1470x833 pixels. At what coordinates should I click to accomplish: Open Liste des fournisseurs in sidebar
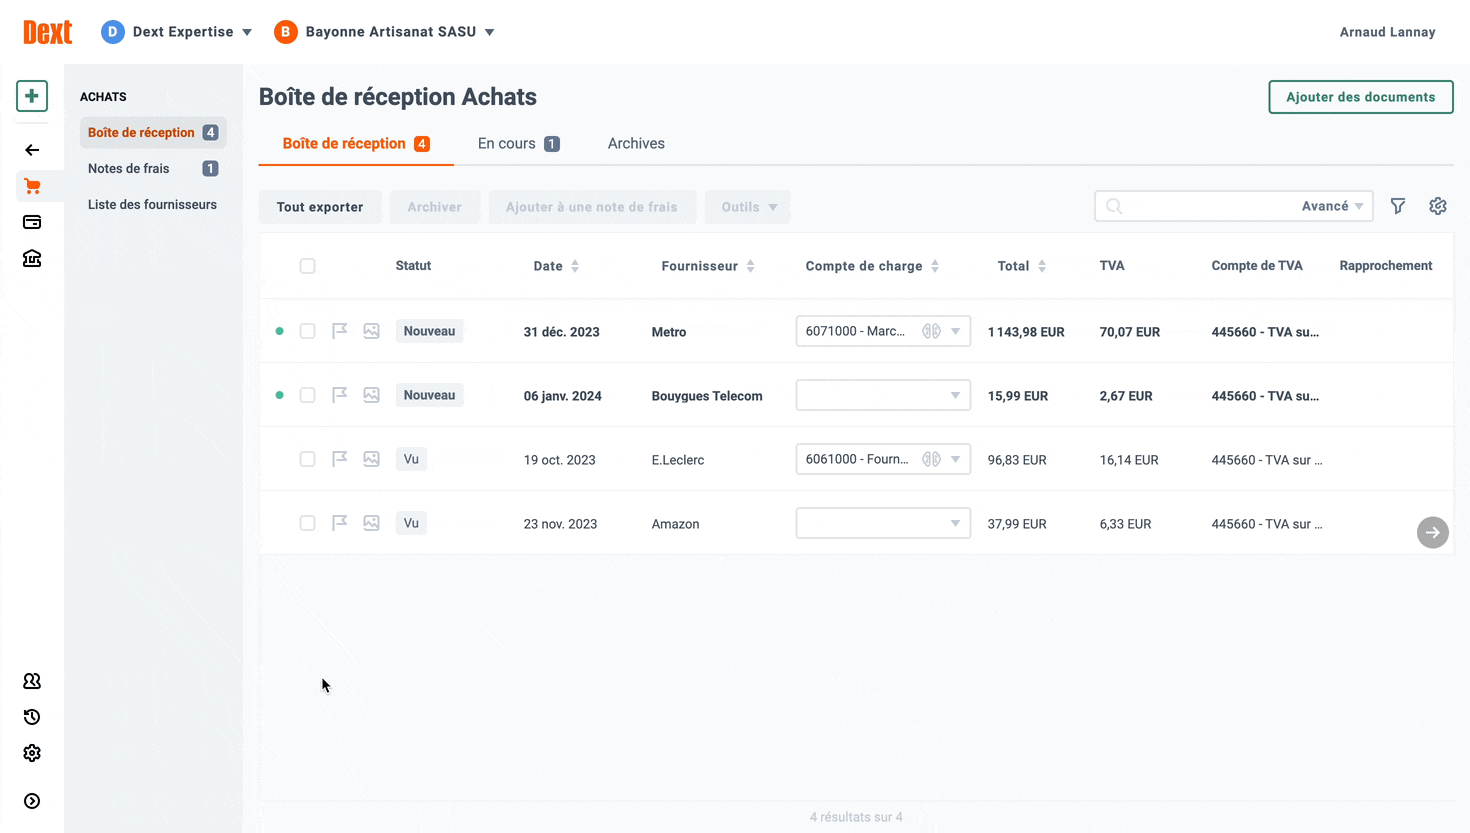pos(152,204)
